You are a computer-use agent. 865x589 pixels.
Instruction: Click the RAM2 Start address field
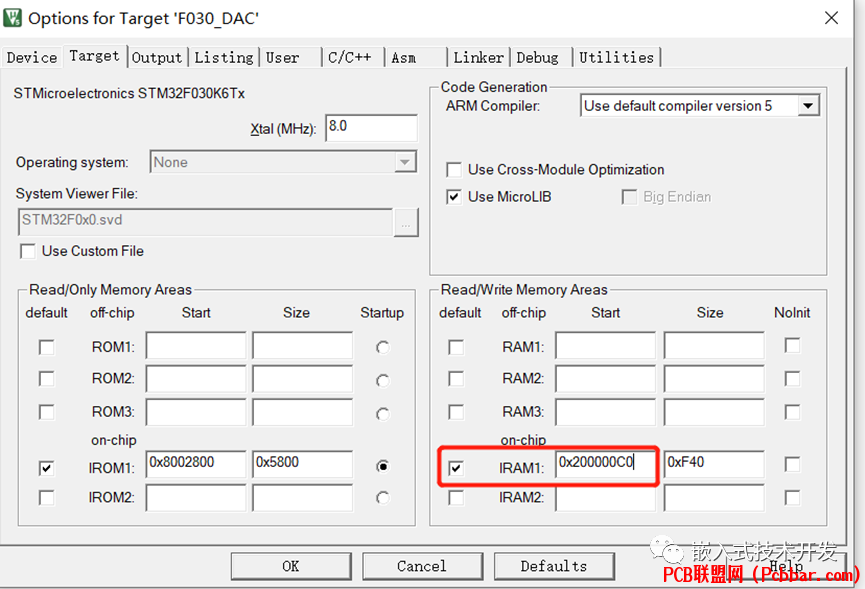click(x=605, y=378)
